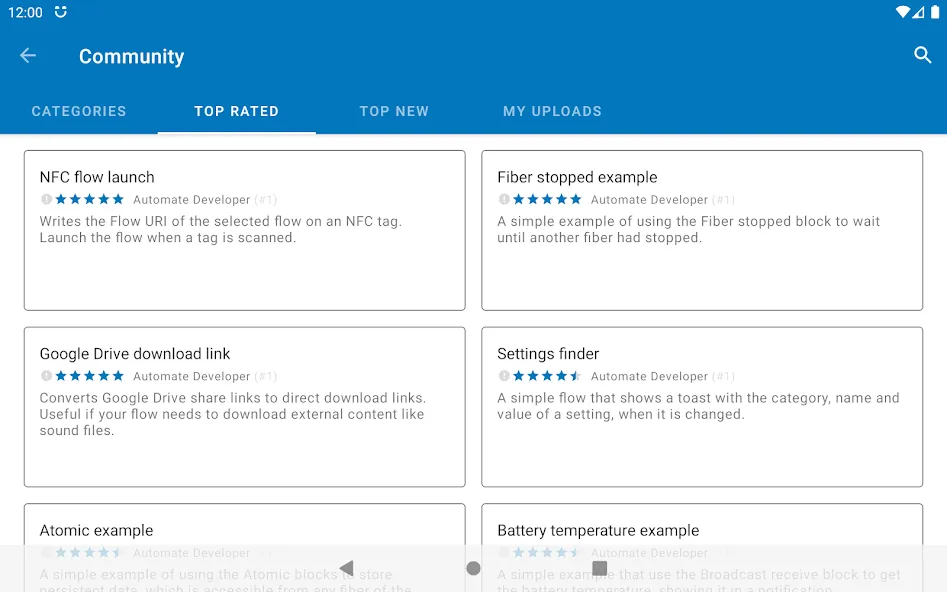947x592 pixels.
Task: Select the Top Rated tab
Action: 237,111
